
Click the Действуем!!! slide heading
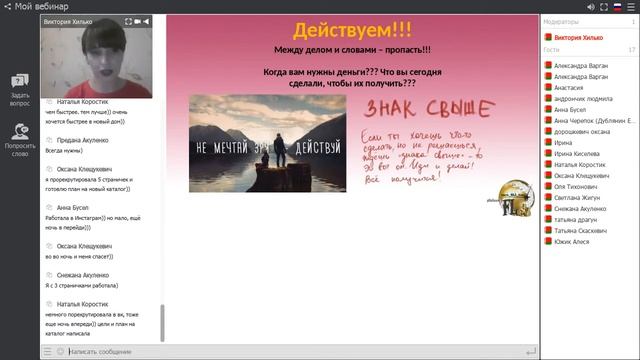point(352,30)
